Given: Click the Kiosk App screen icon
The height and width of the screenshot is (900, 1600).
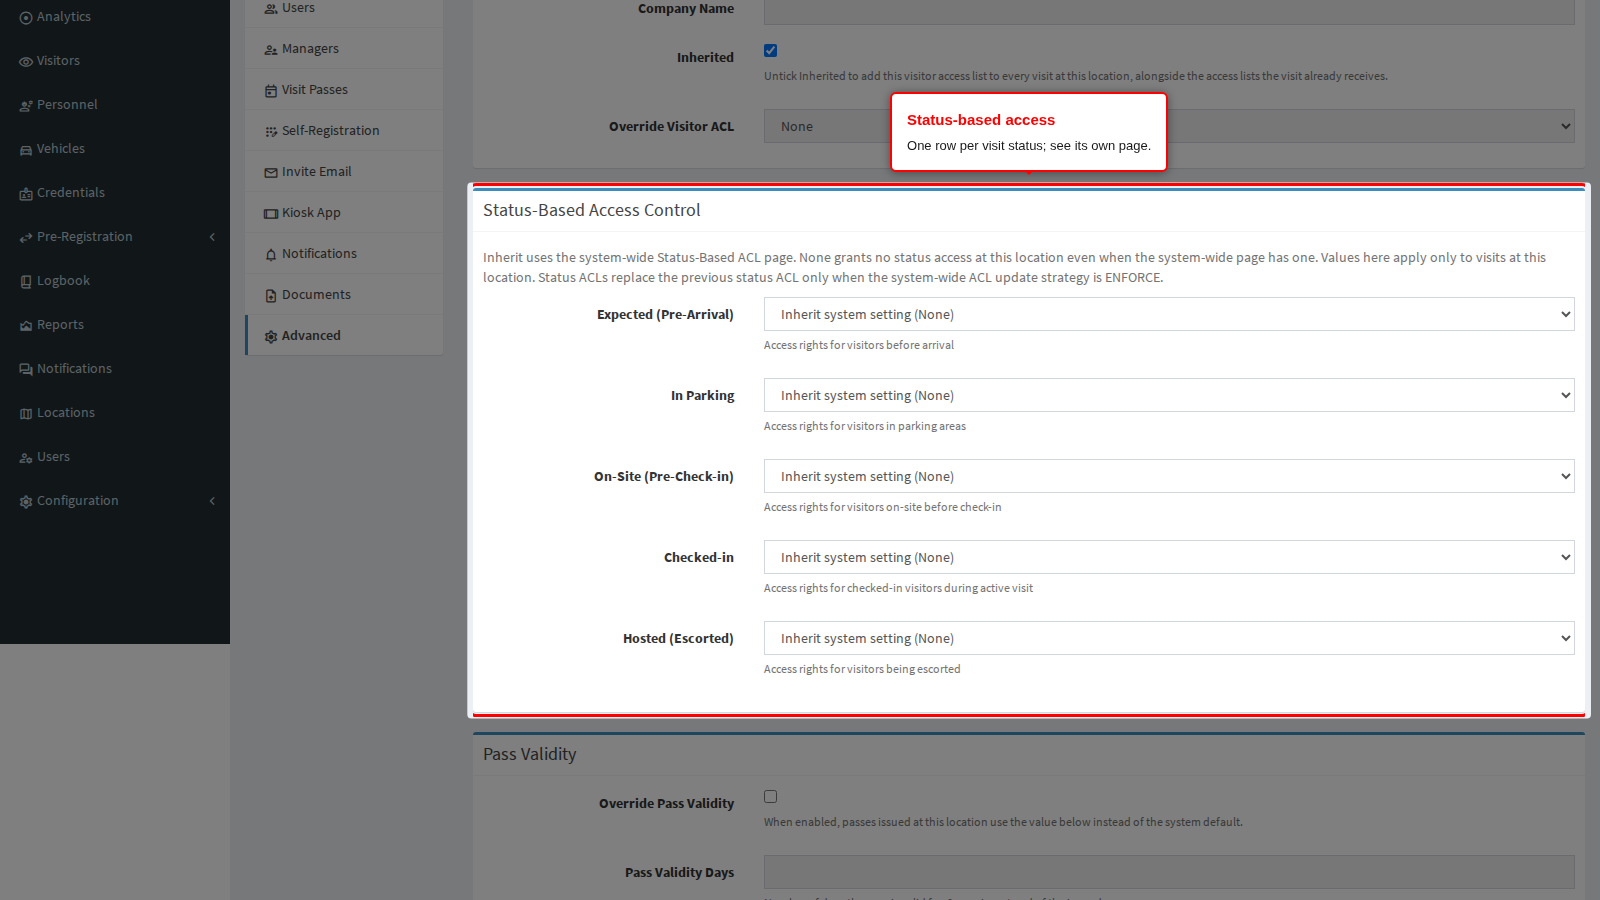Looking at the screenshot, I should (x=271, y=214).
